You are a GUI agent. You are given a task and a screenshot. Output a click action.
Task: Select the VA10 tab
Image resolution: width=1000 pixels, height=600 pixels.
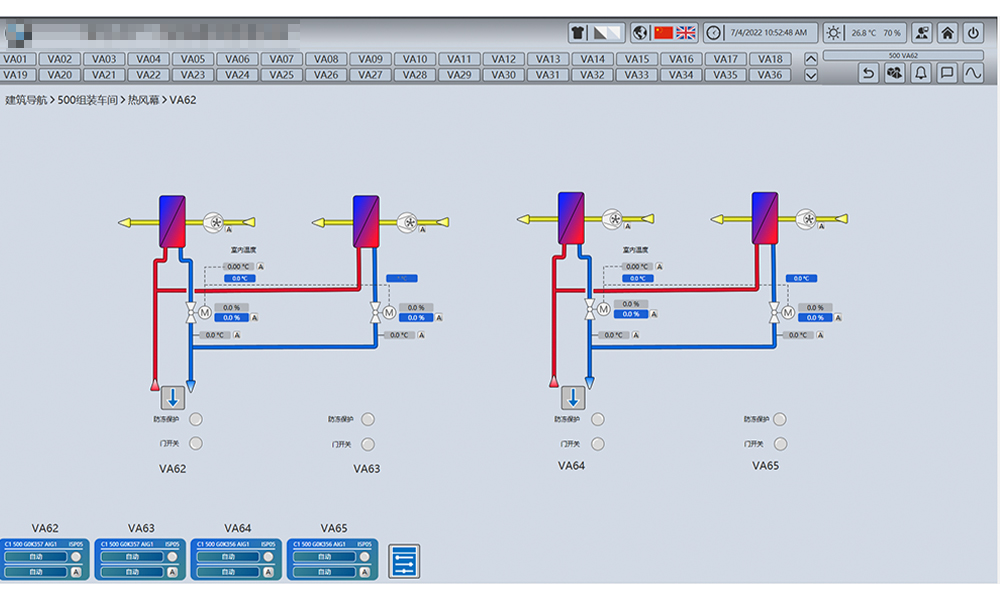click(x=415, y=59)
